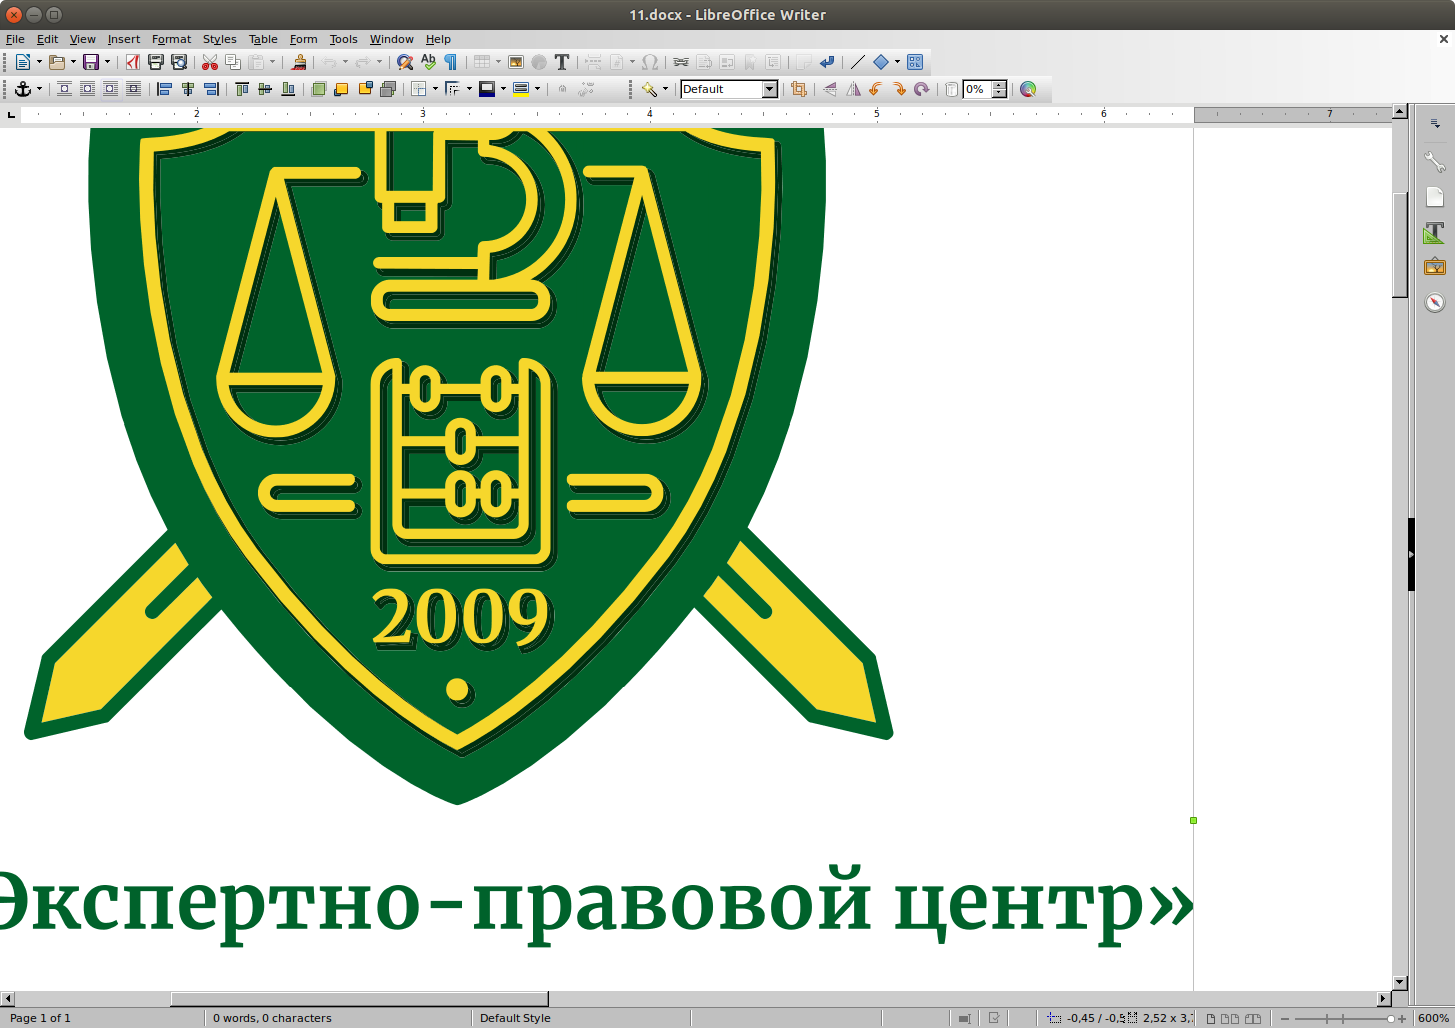
Task: Align the image left
Action: pos(165,89)
